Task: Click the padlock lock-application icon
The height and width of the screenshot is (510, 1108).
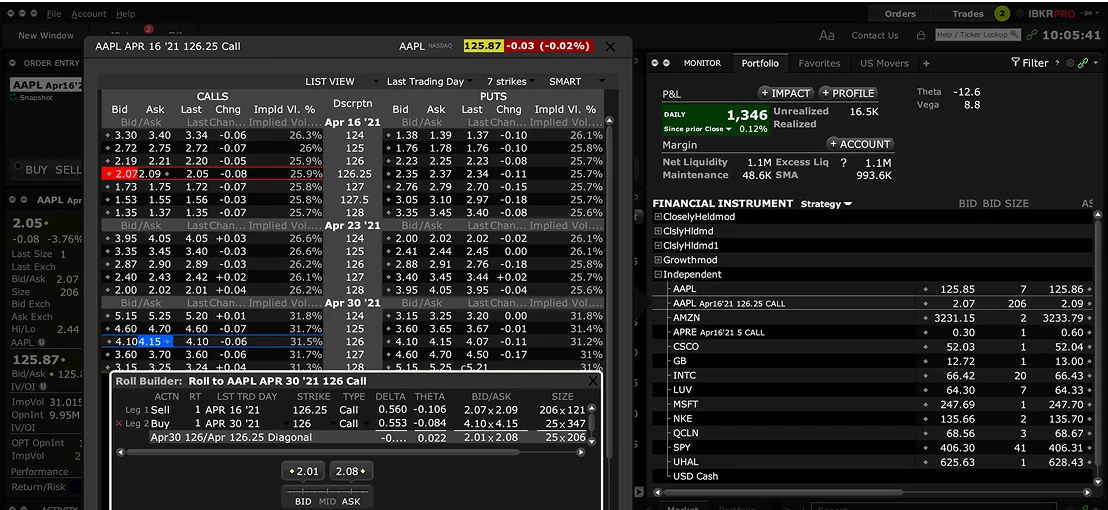Action: [921, 35]
